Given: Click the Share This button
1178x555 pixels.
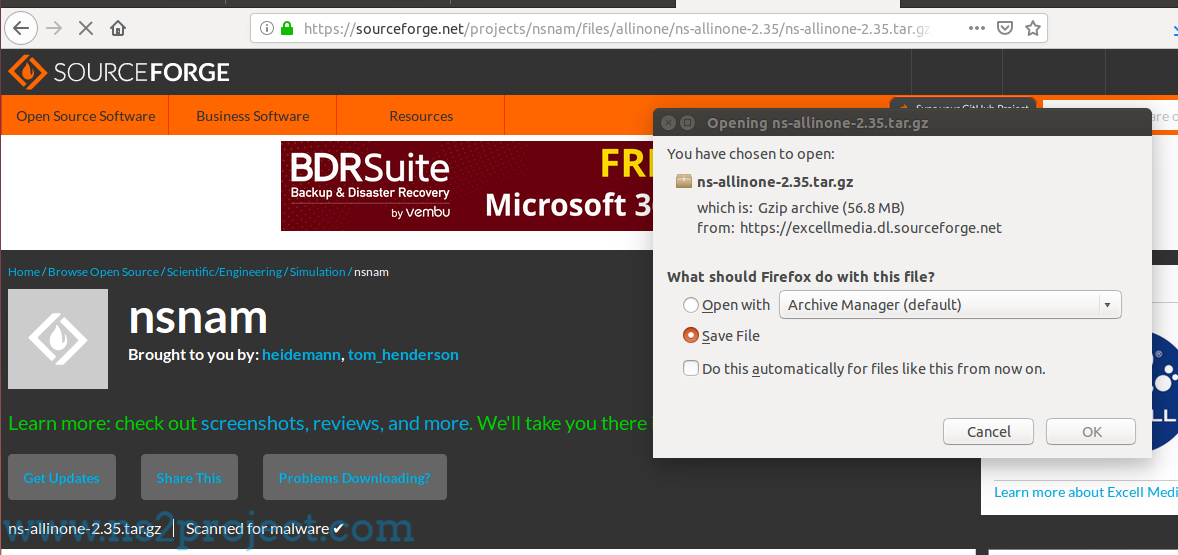Looking at the screenshot, I should tap(189, 477).
